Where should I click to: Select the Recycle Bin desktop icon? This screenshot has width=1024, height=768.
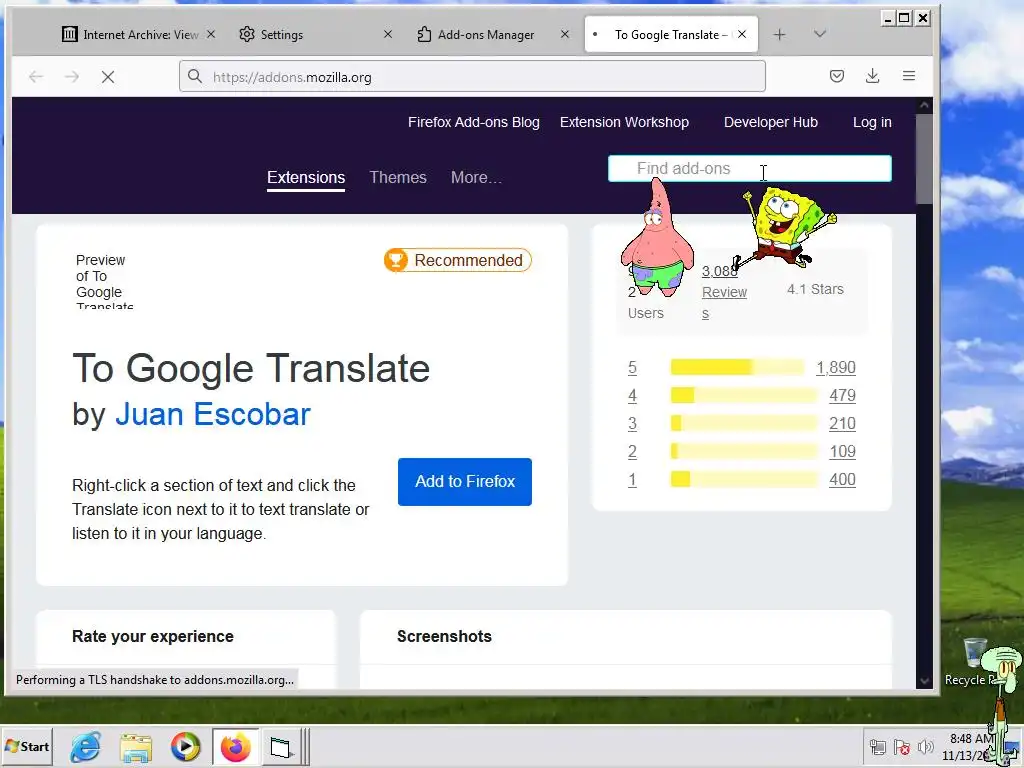(974, 661)
